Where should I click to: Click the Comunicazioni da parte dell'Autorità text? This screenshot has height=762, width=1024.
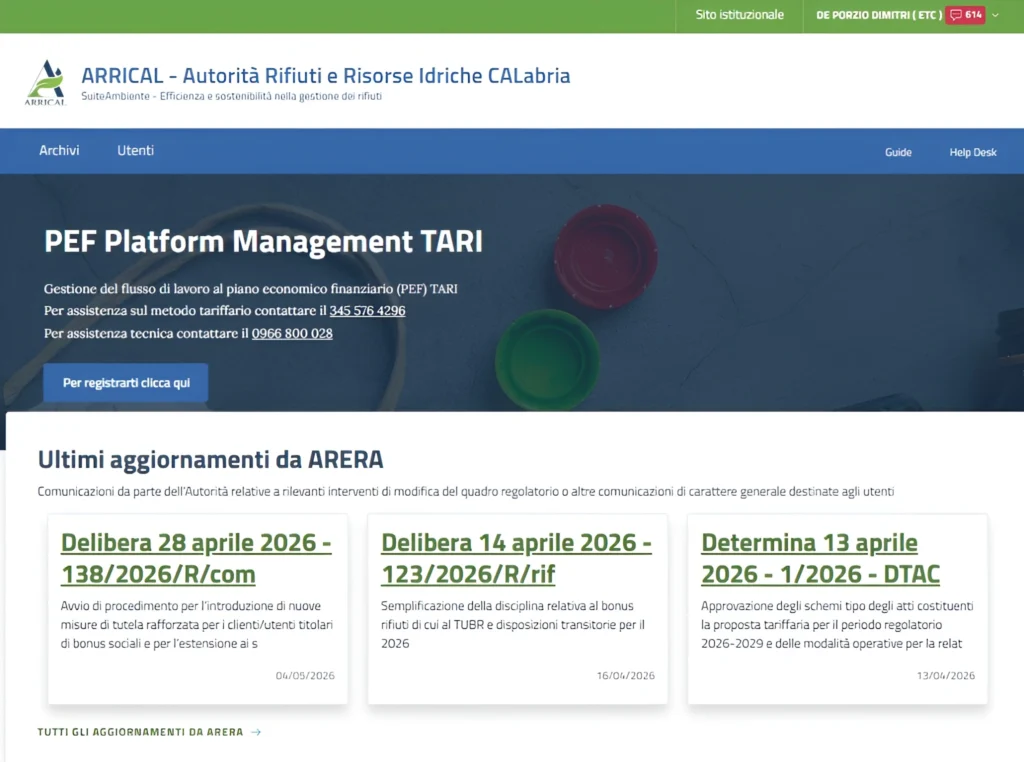pyautogui.click(x=466, y=492)
